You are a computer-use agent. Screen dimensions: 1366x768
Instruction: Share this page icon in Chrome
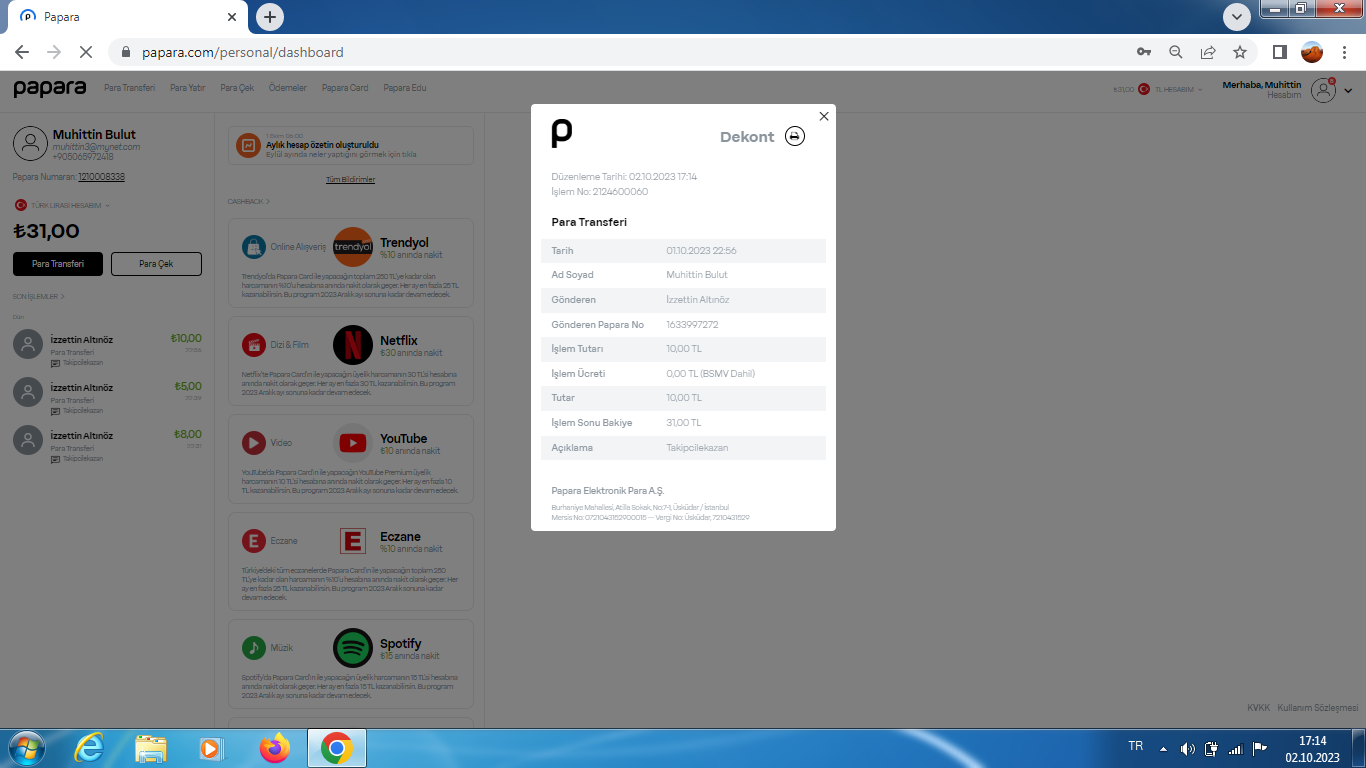(1208, 52)
